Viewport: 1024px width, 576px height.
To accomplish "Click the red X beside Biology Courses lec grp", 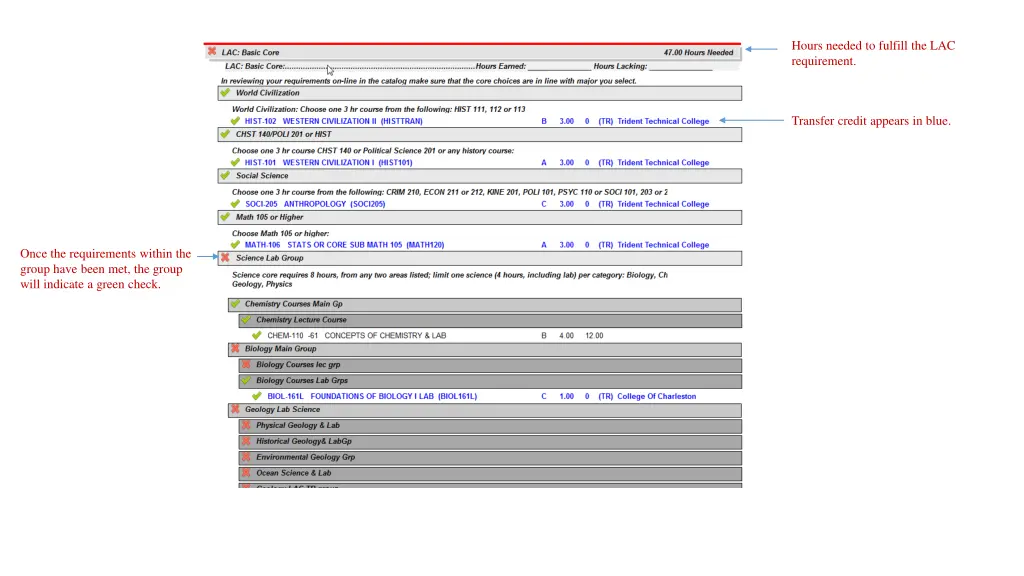I will tap(246, 364).
